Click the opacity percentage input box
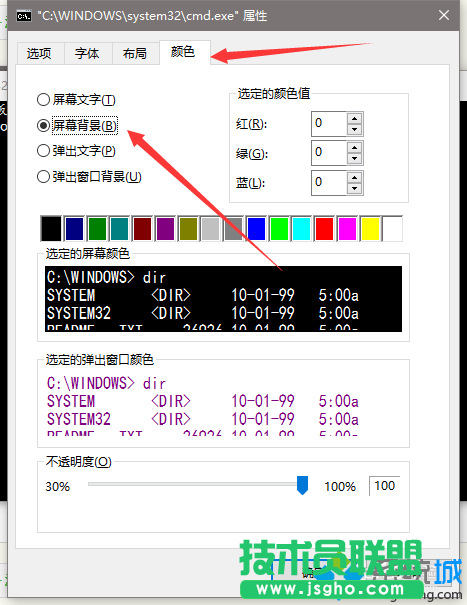This screenshot has height=605, width=467. [384, 486]
